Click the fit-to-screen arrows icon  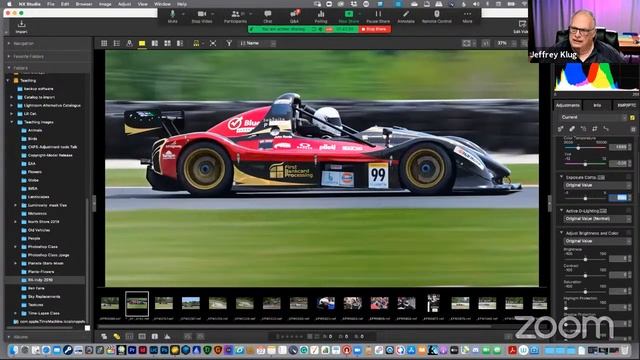(213, 43)
